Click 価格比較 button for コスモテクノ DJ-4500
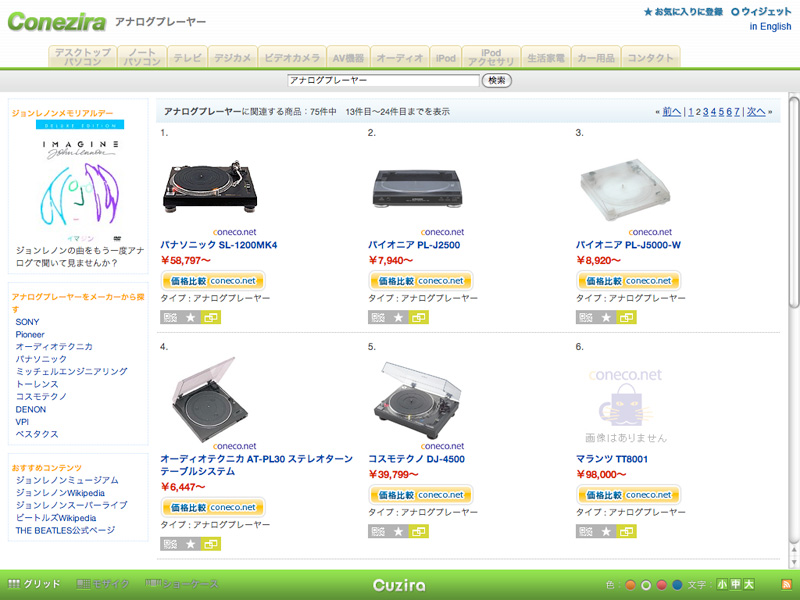The height and width of the screenshot is (600, 800). [x=420, y=495]
